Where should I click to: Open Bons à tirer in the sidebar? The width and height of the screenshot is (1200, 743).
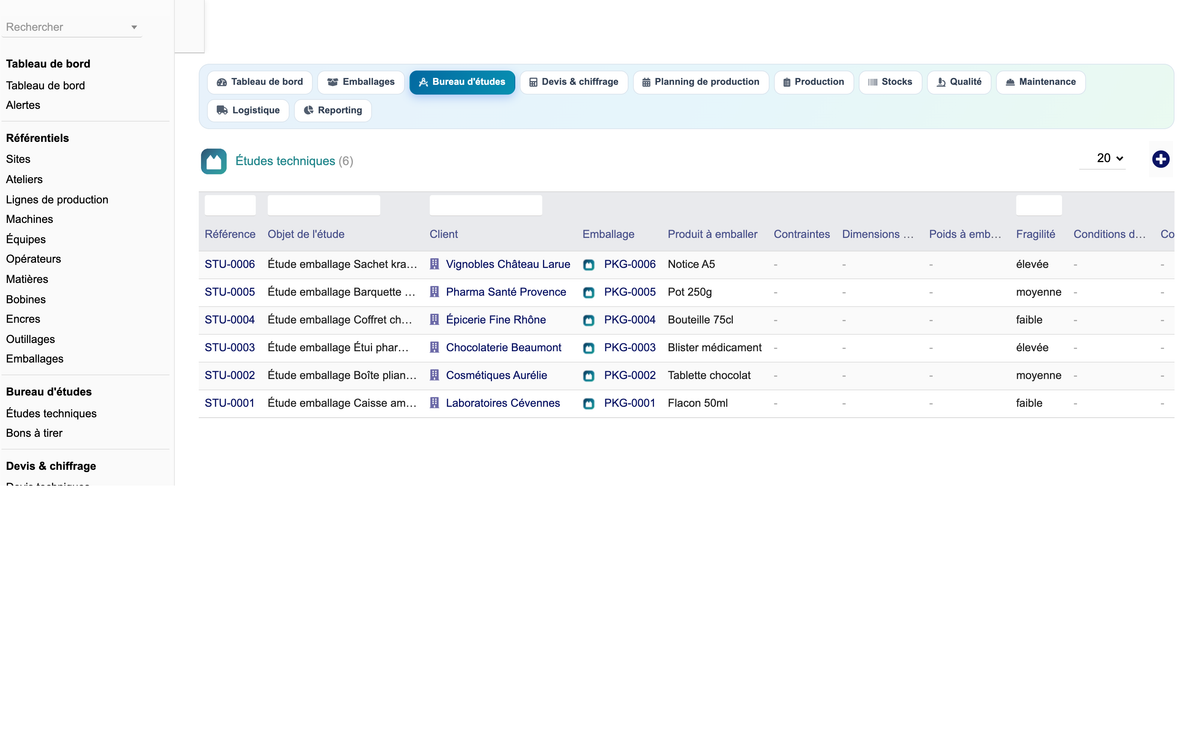pos(34,433)
